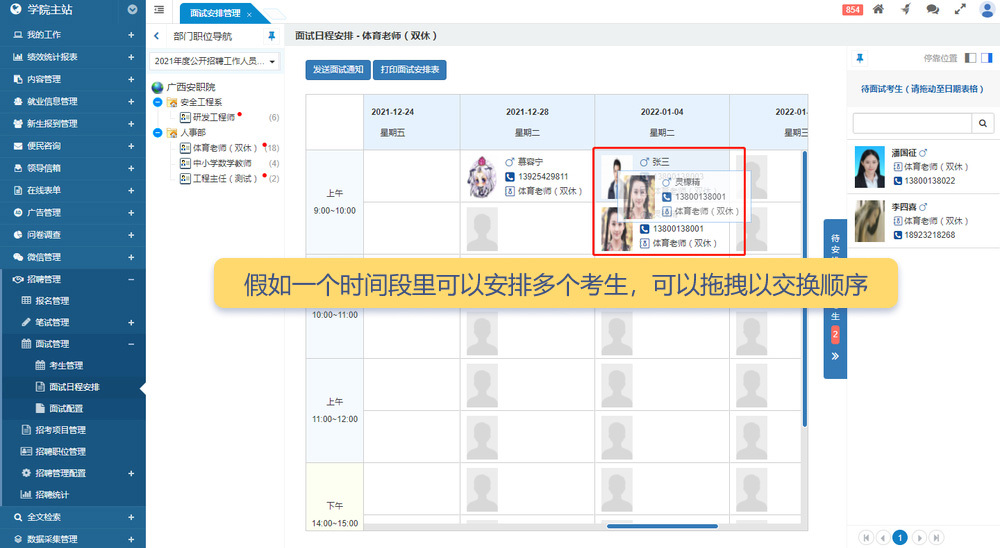Click the candidate search input field

point(911,123)
